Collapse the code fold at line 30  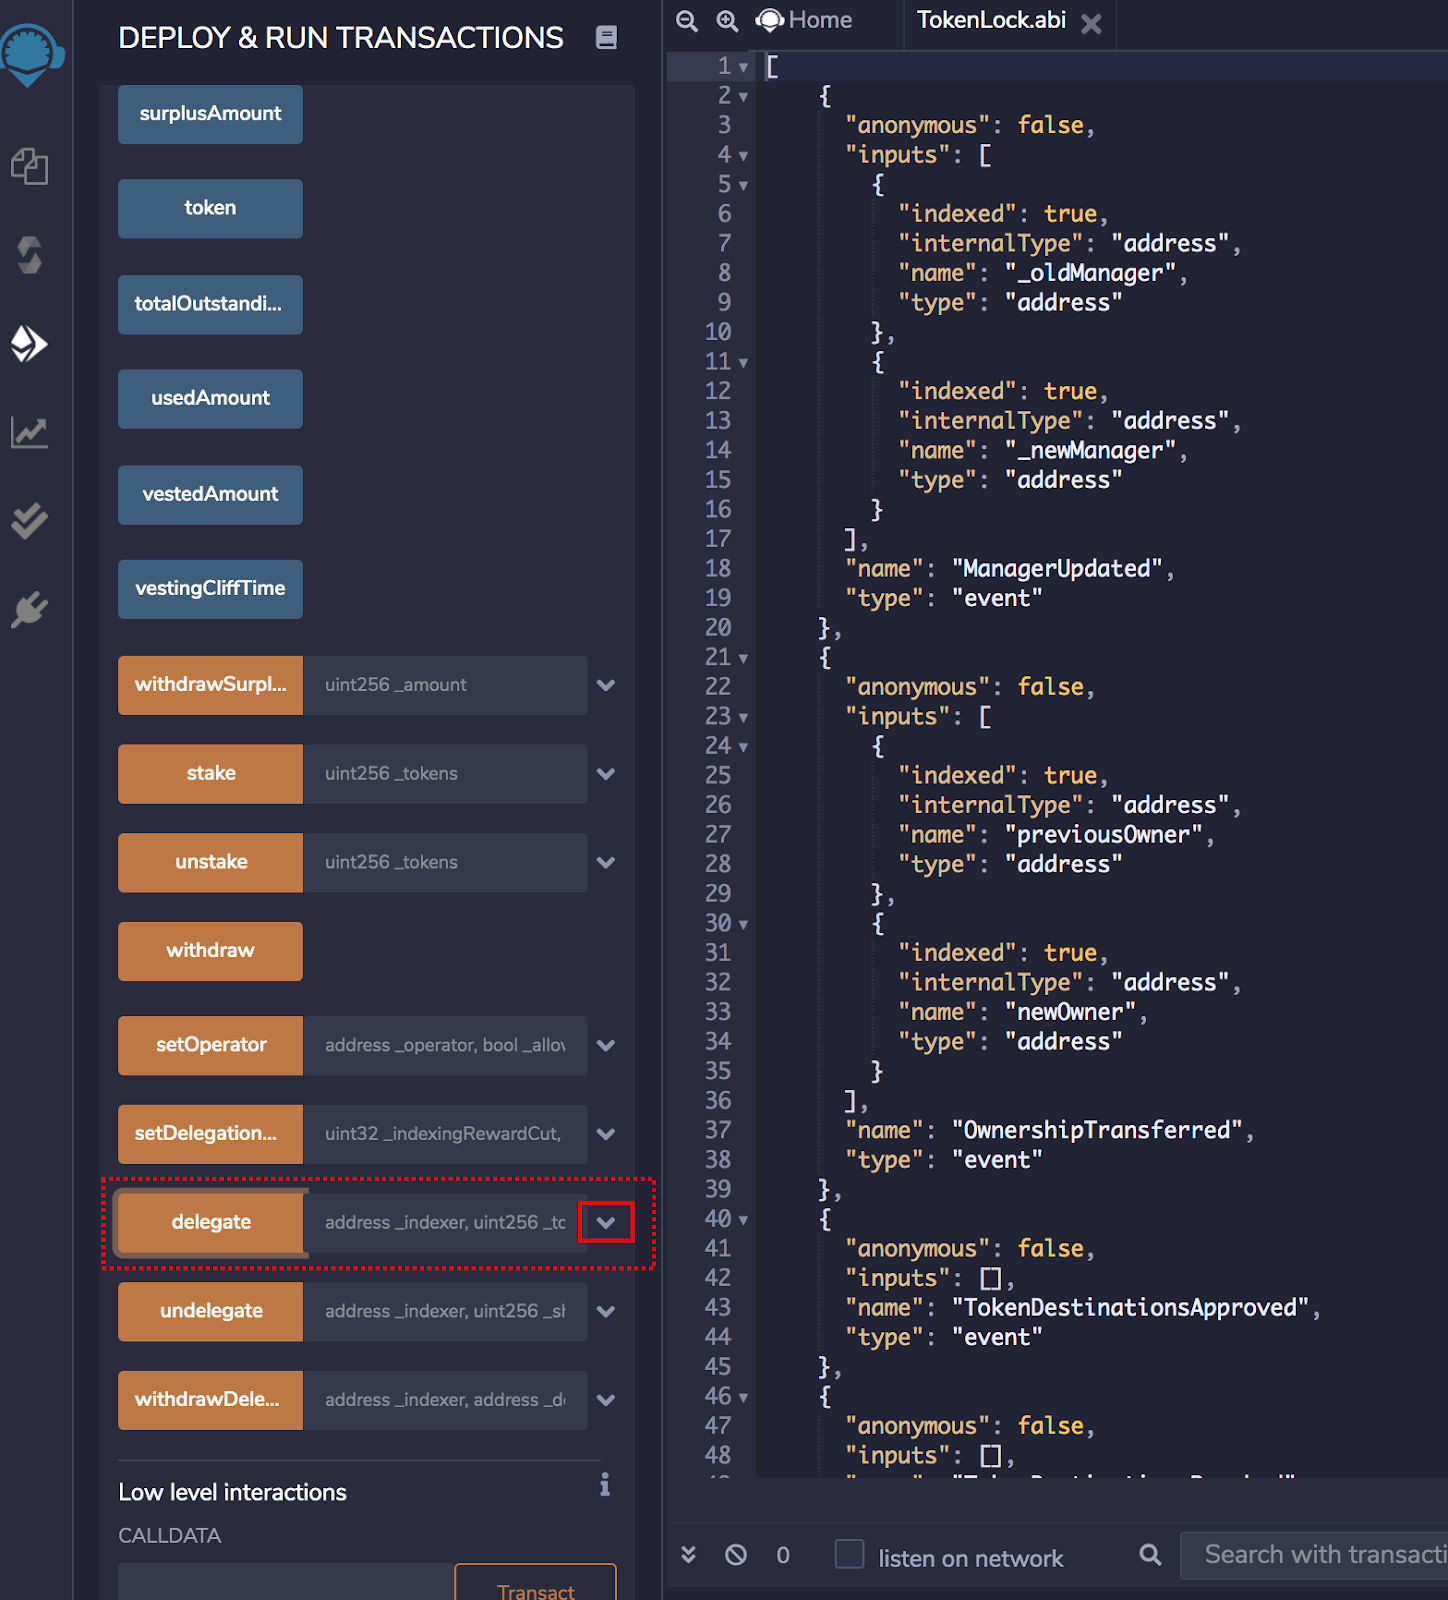[x=743, y=925]
